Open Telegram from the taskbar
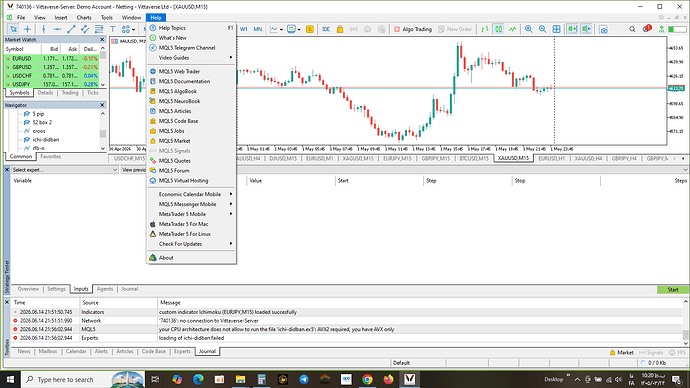Image resolution: width=690 pixels, height=388 pixels. click(x=304, y=379)
